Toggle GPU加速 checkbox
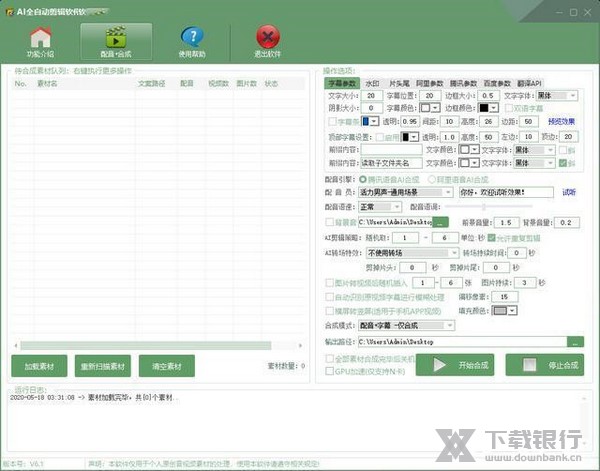 point(329,371)
